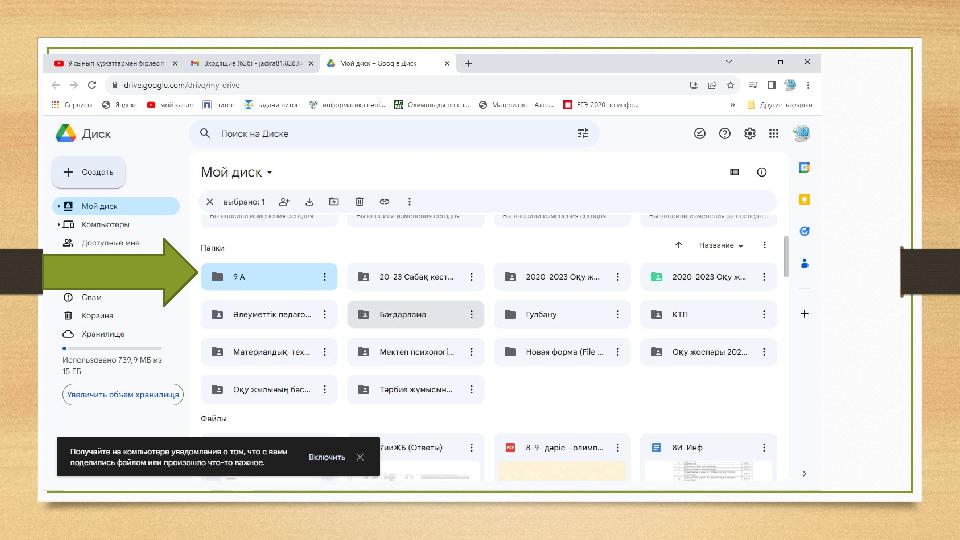The image size is (960, 540).
Task: Select the 9 А folder
Action: [x=269, y=277]
